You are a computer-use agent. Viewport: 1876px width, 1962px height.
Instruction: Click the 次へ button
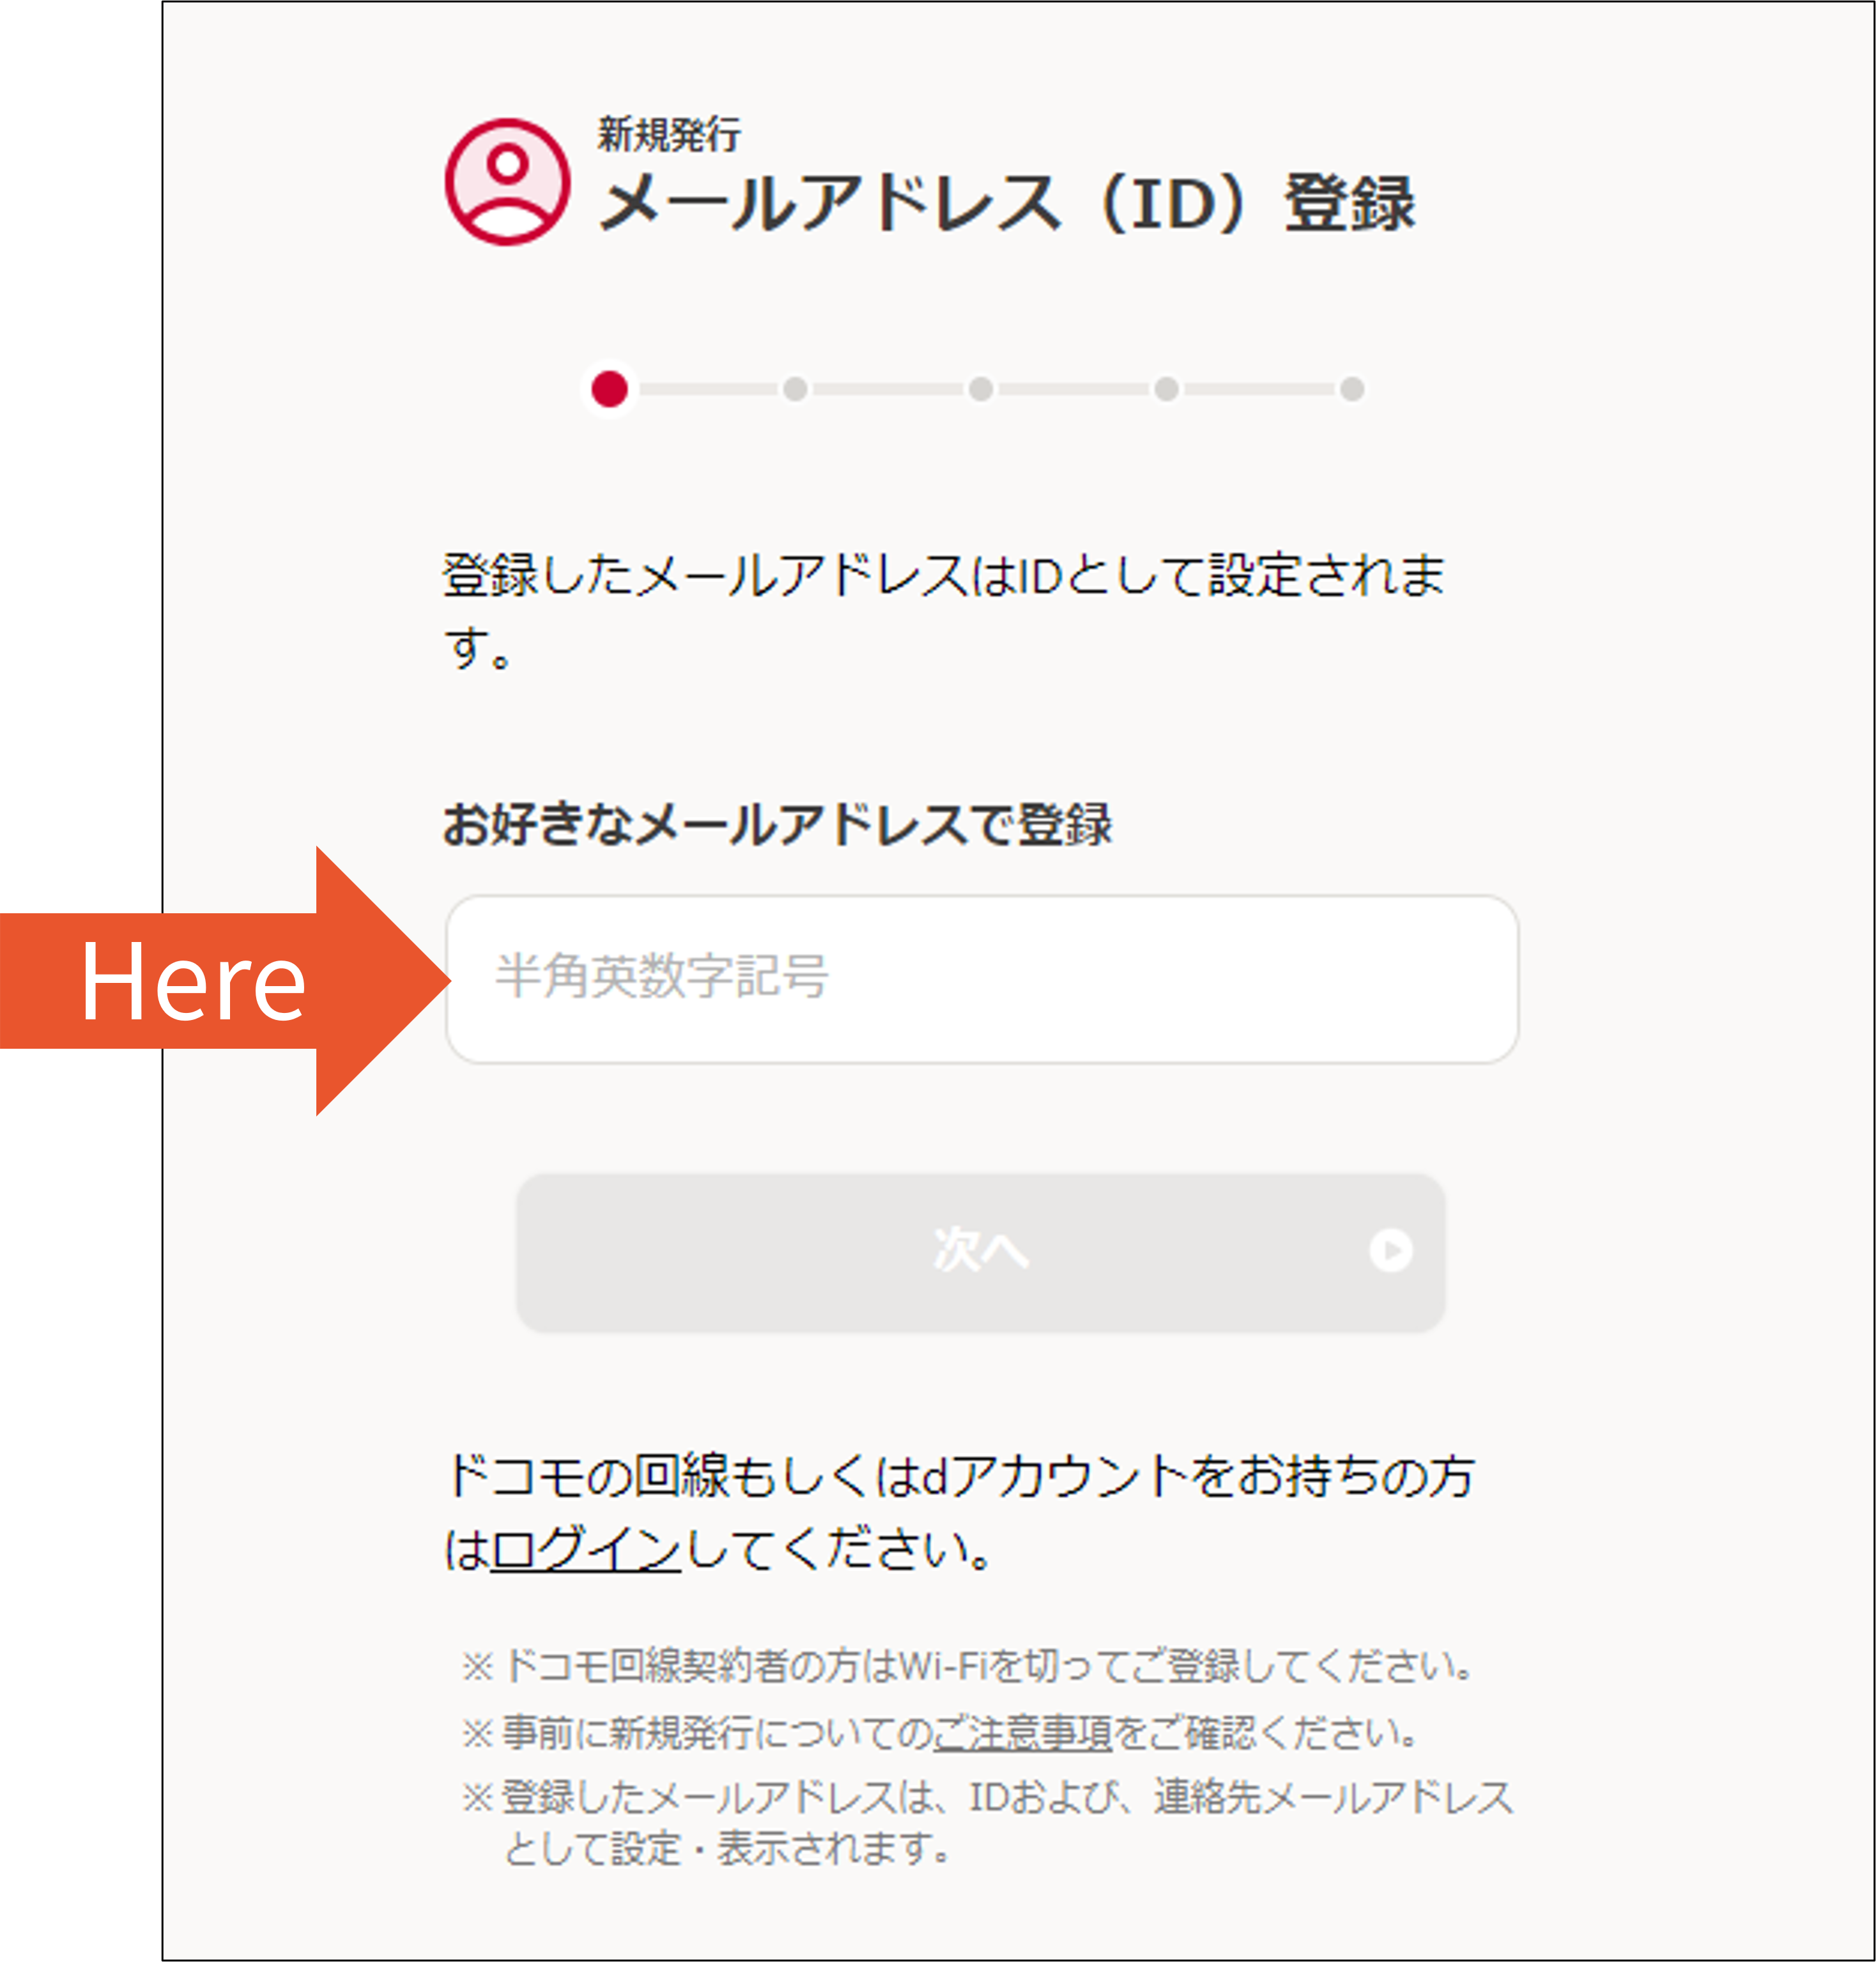point(981,1252)
